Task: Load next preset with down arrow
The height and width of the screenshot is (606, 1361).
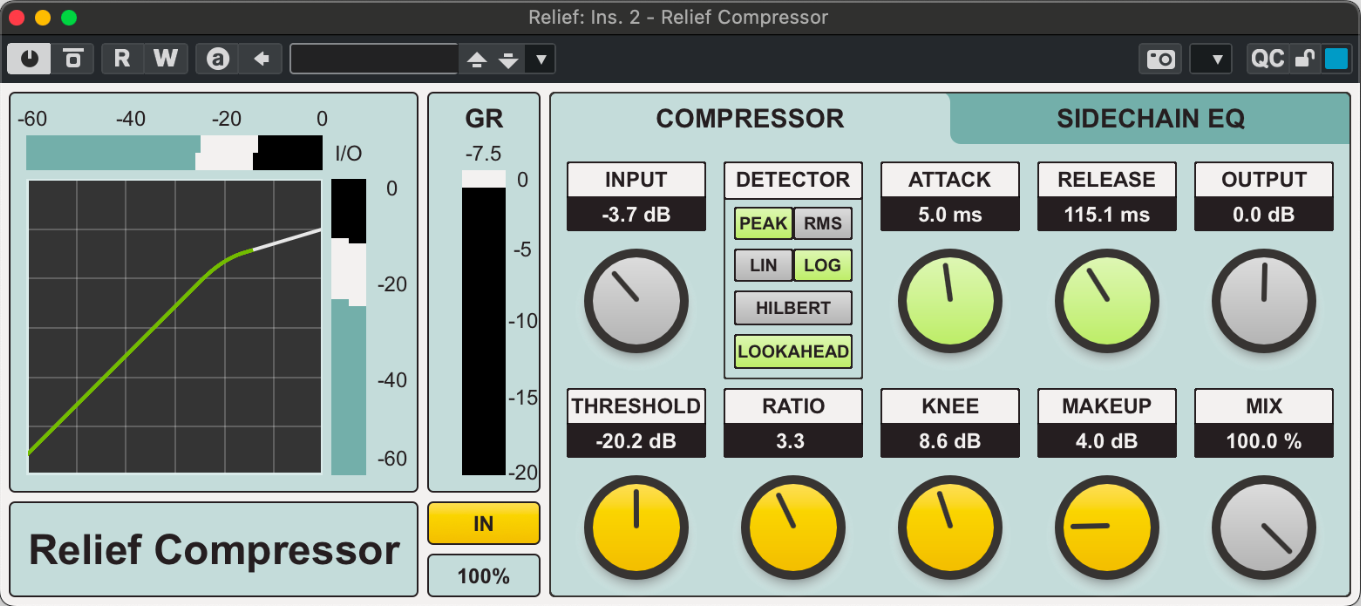Action: 509,60
